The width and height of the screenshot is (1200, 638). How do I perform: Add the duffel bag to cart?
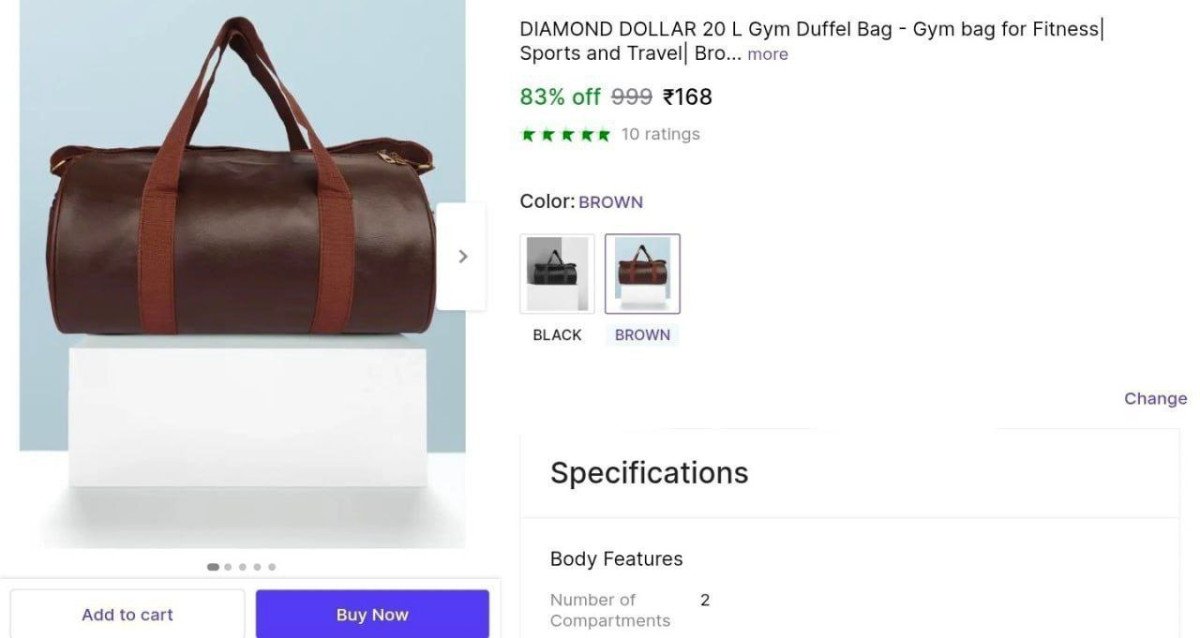coord(127,614)
